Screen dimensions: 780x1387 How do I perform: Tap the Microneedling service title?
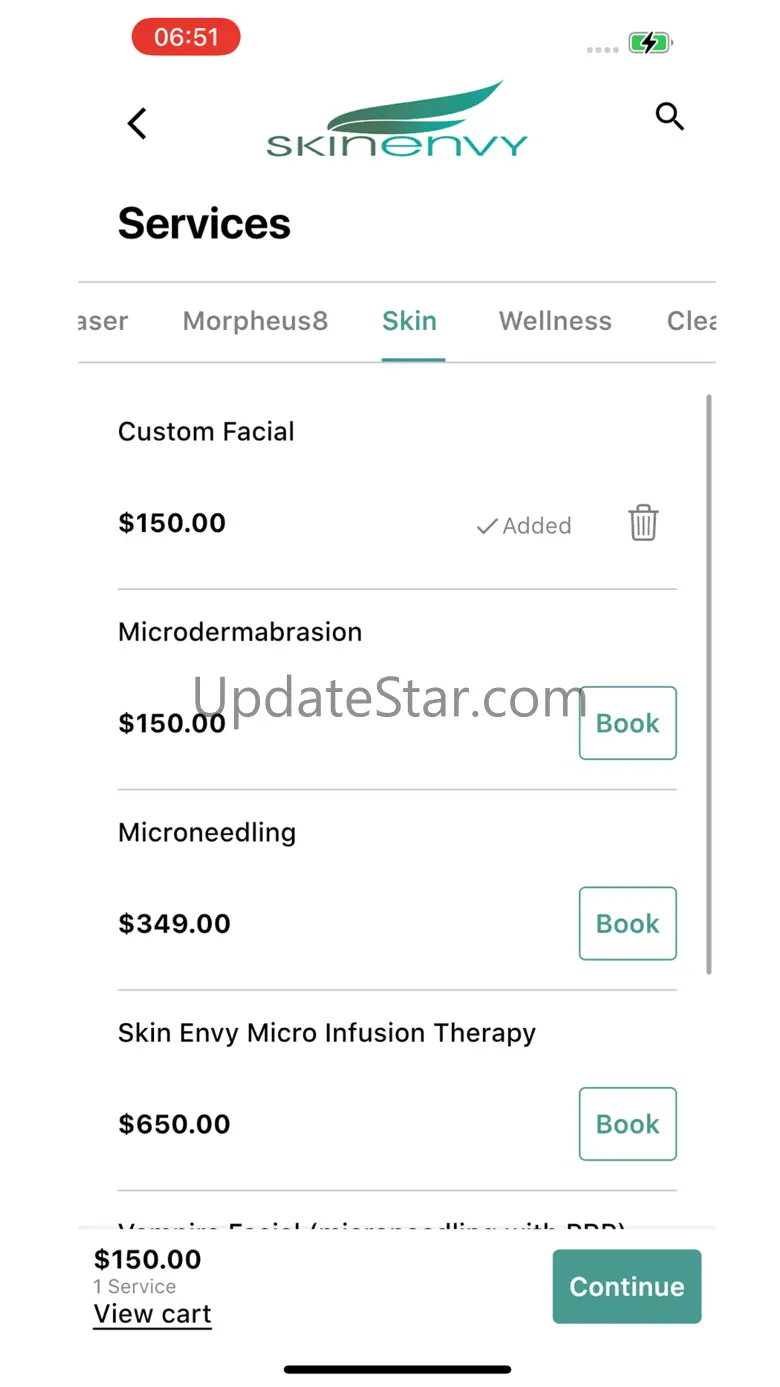pyautogui.click(x=207, y=833)
